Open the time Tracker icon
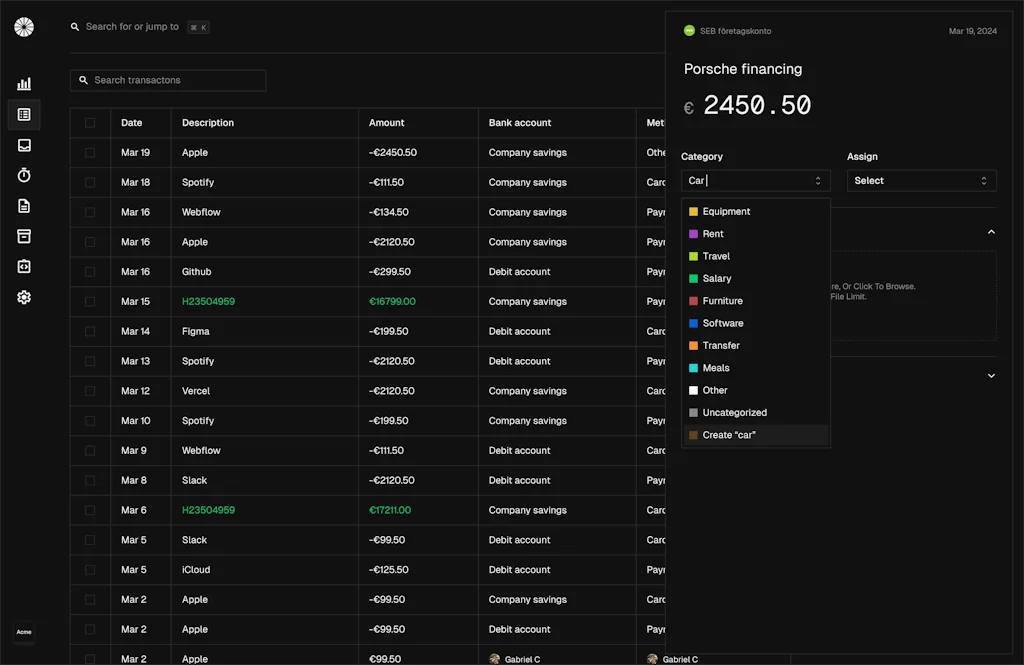1024x665 pixels. click(24, 175)
